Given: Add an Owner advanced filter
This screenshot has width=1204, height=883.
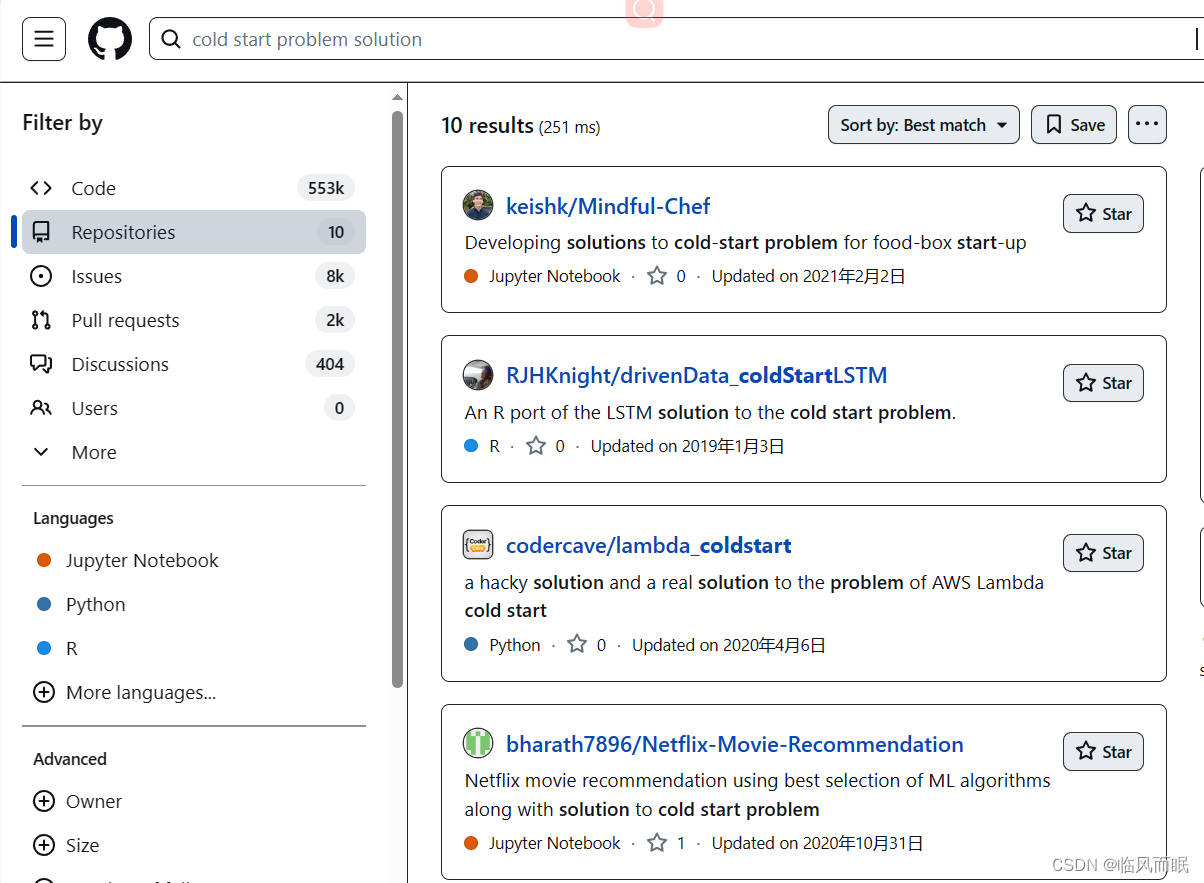Looking at the screenshot, I should click(x=78, y=801).
